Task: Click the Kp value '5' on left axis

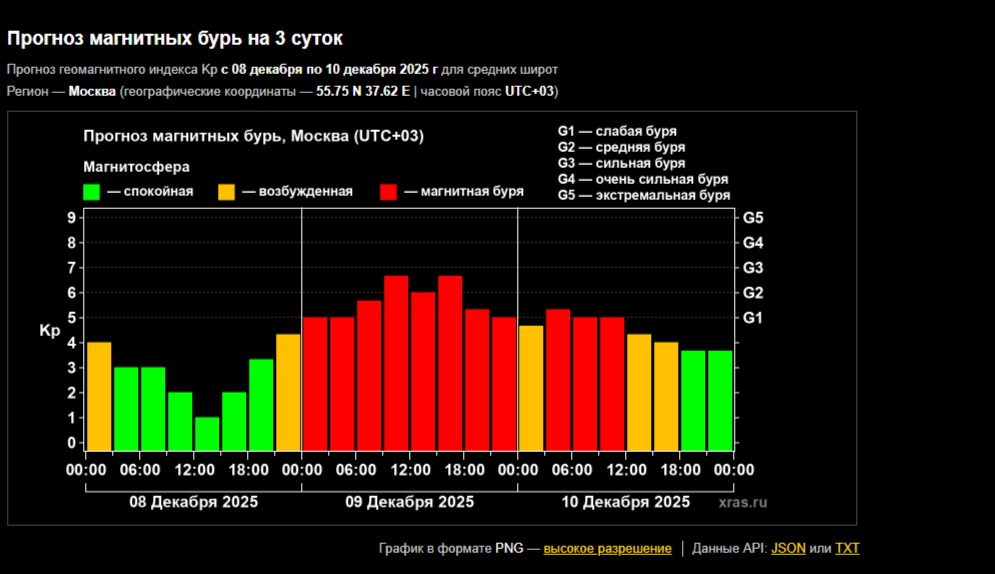Action: point(72,318)
